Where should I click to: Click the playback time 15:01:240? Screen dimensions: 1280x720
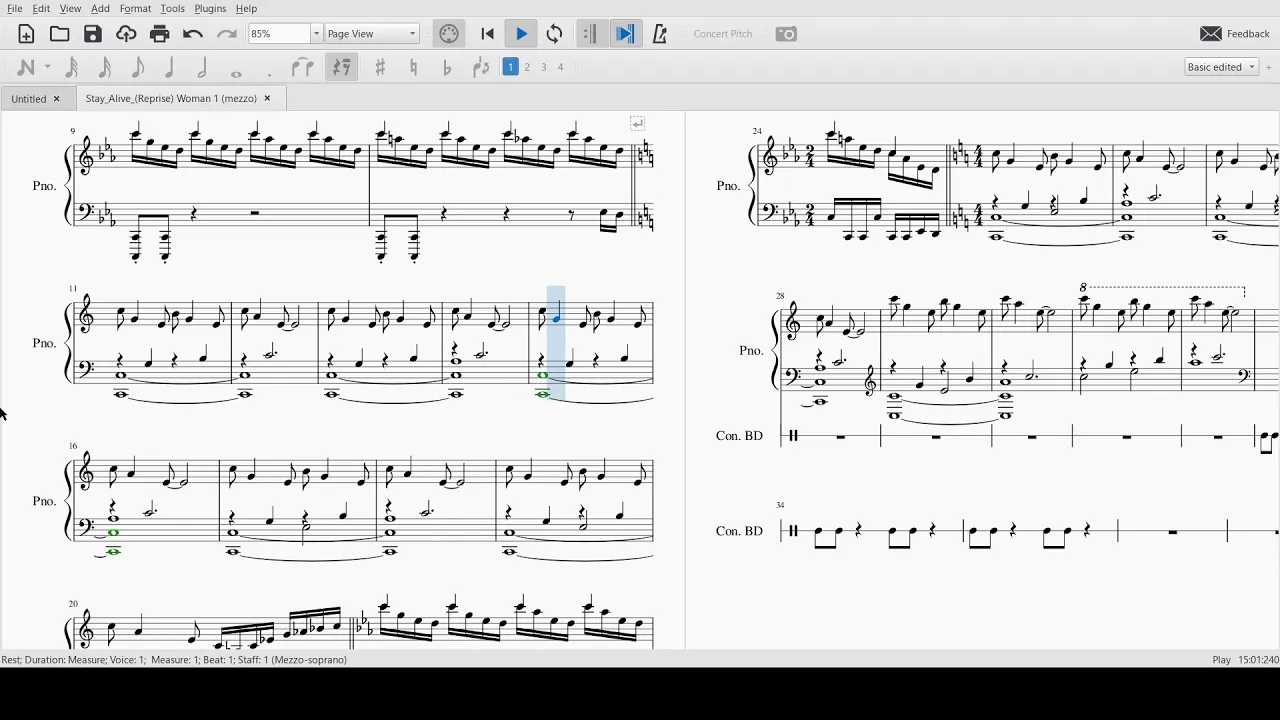point(1259,660)
